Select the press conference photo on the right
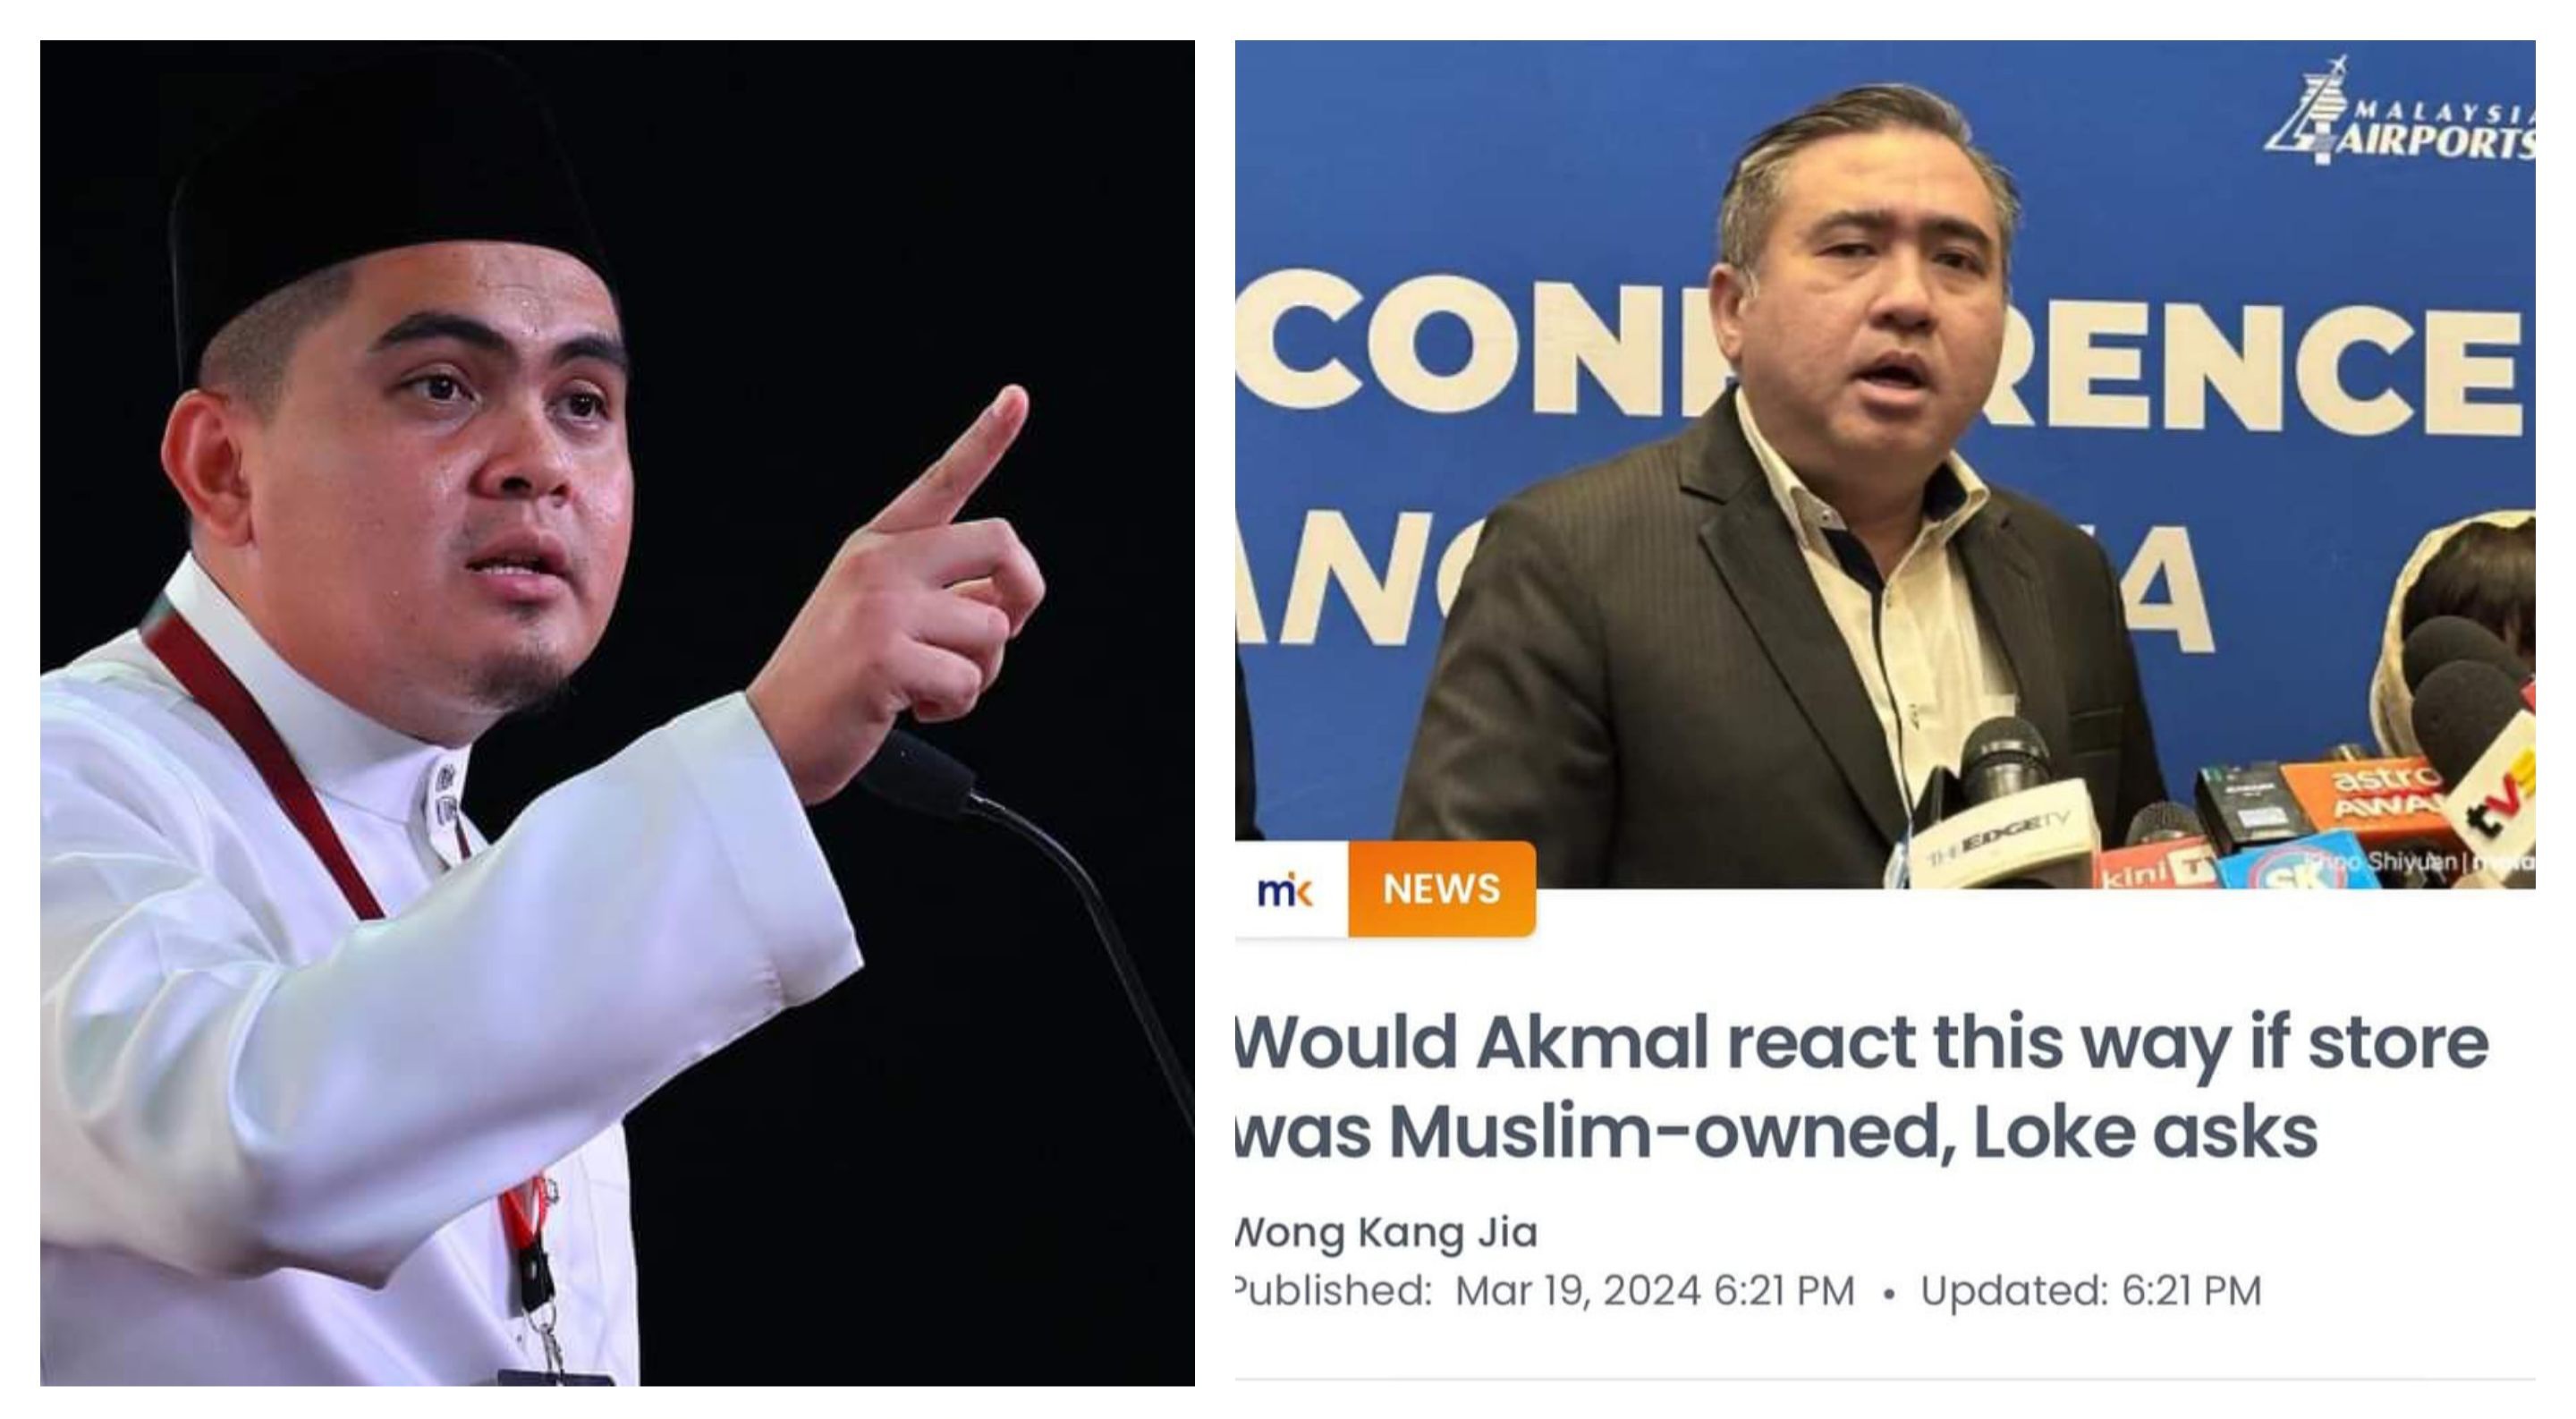Screen dimensions: 2576x1419 coord(1885,464)
